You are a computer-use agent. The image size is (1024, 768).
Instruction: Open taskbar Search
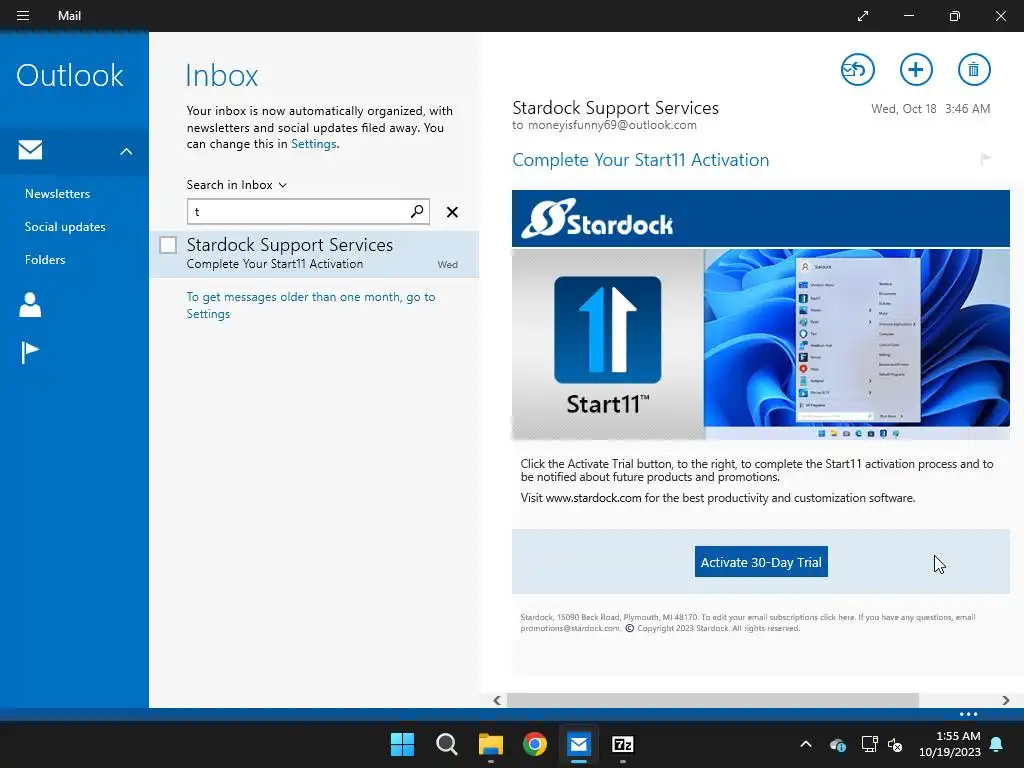(447, 744)
